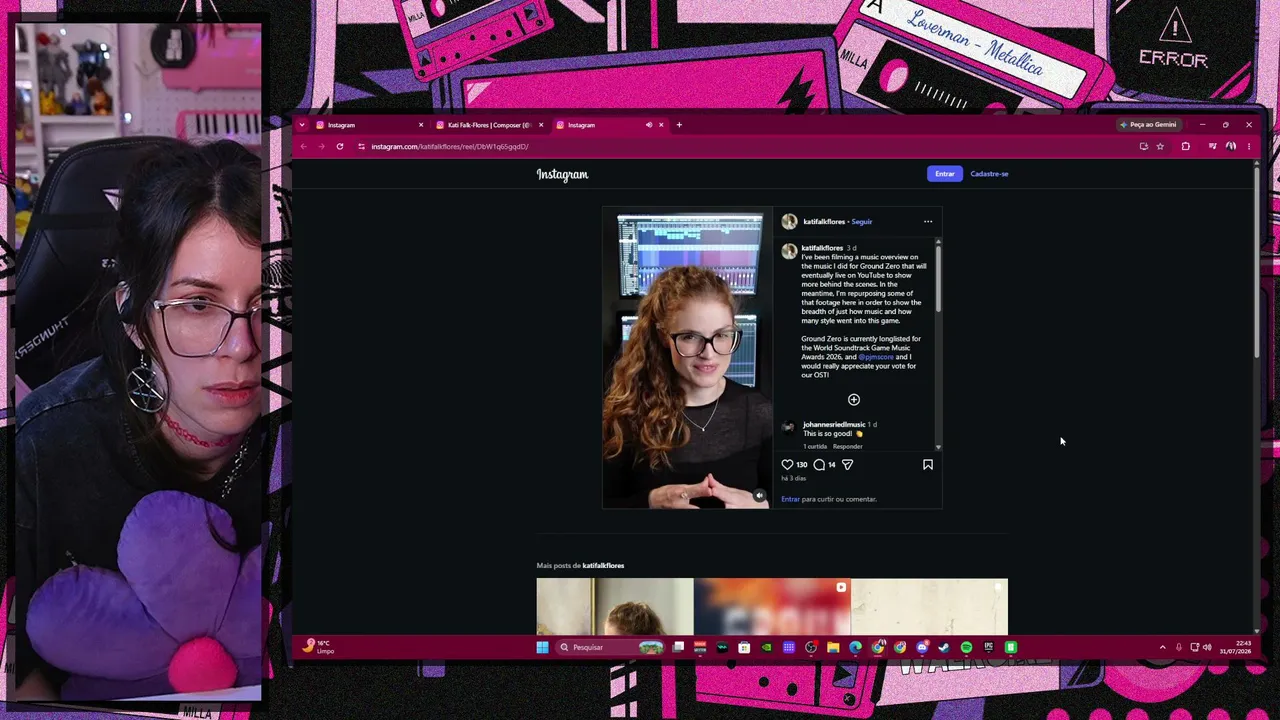Show hidden system tray icons
Viewport: 1280px width, 720px height.
(x=1162, y=647)
